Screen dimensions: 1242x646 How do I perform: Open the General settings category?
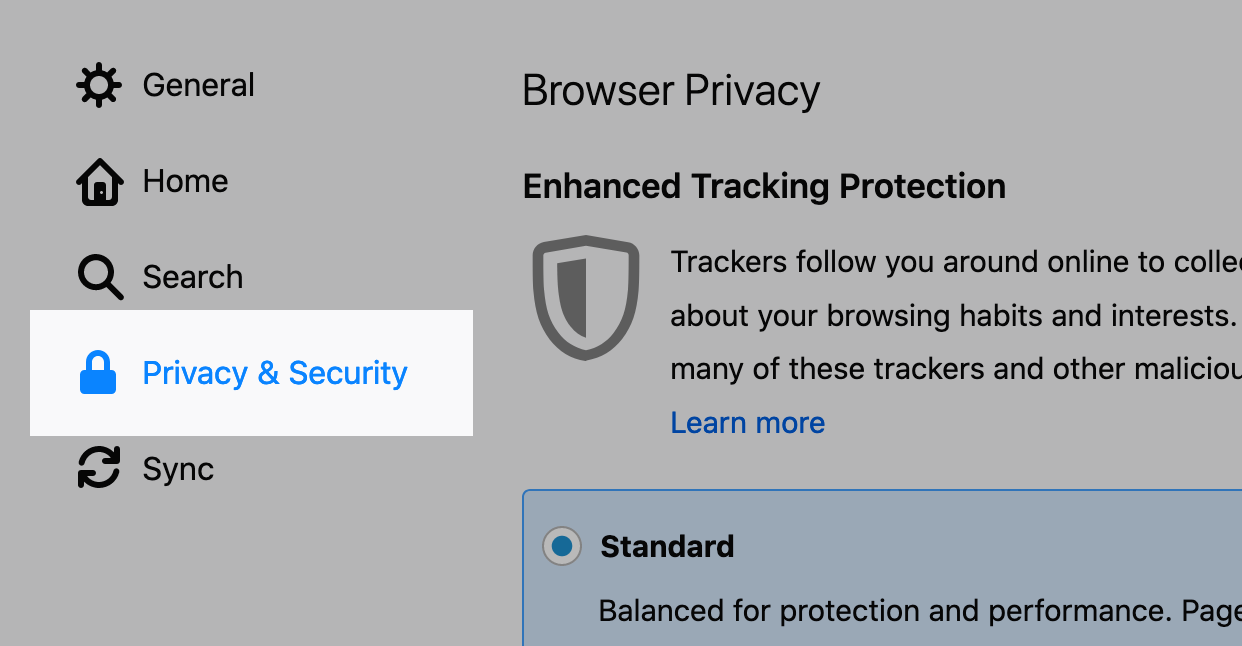coord(198,85)
